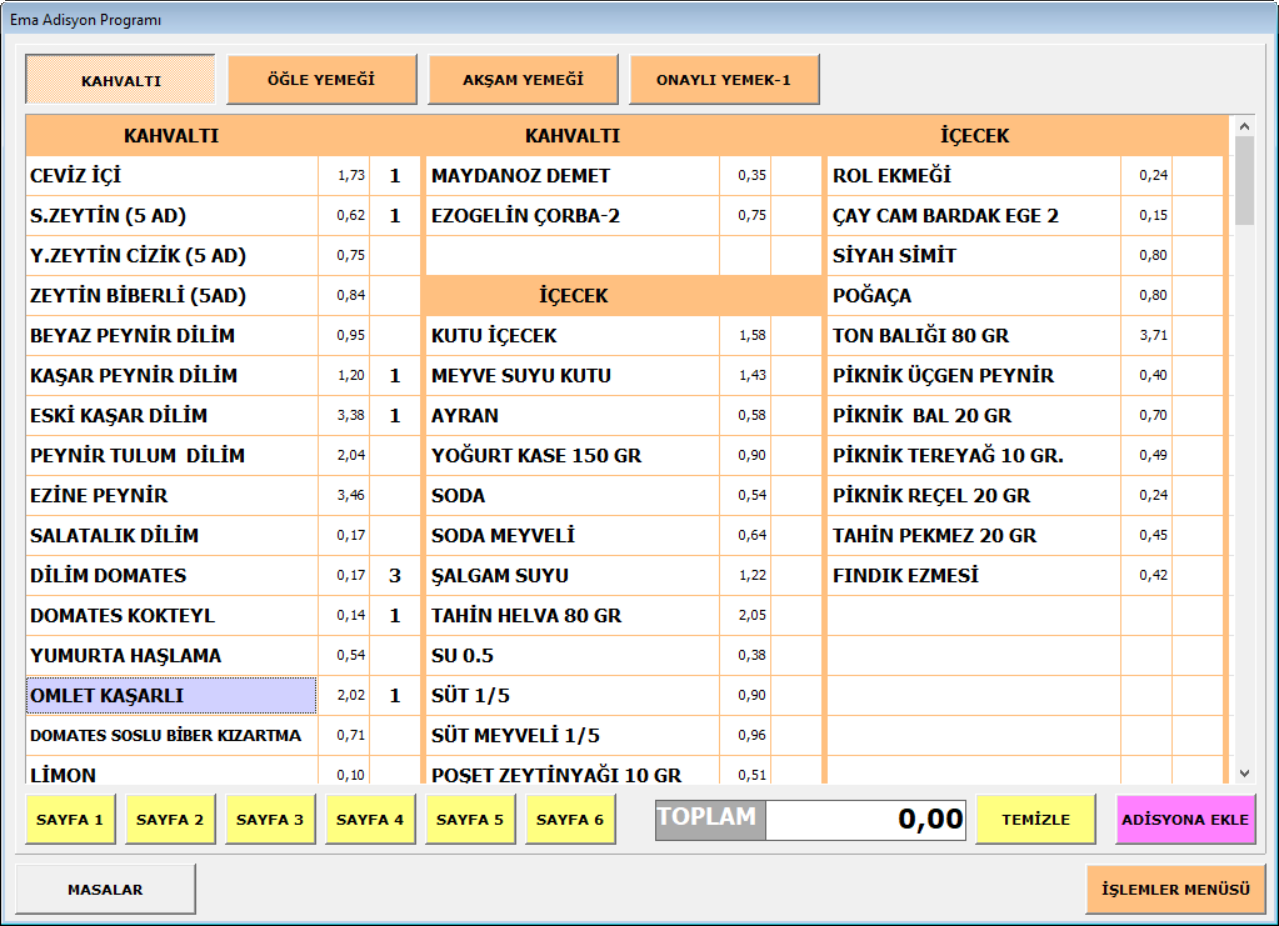Open İŞLEMLER MENÜSÜ
Viewport: 1279px width, 926px height.
1175,889
